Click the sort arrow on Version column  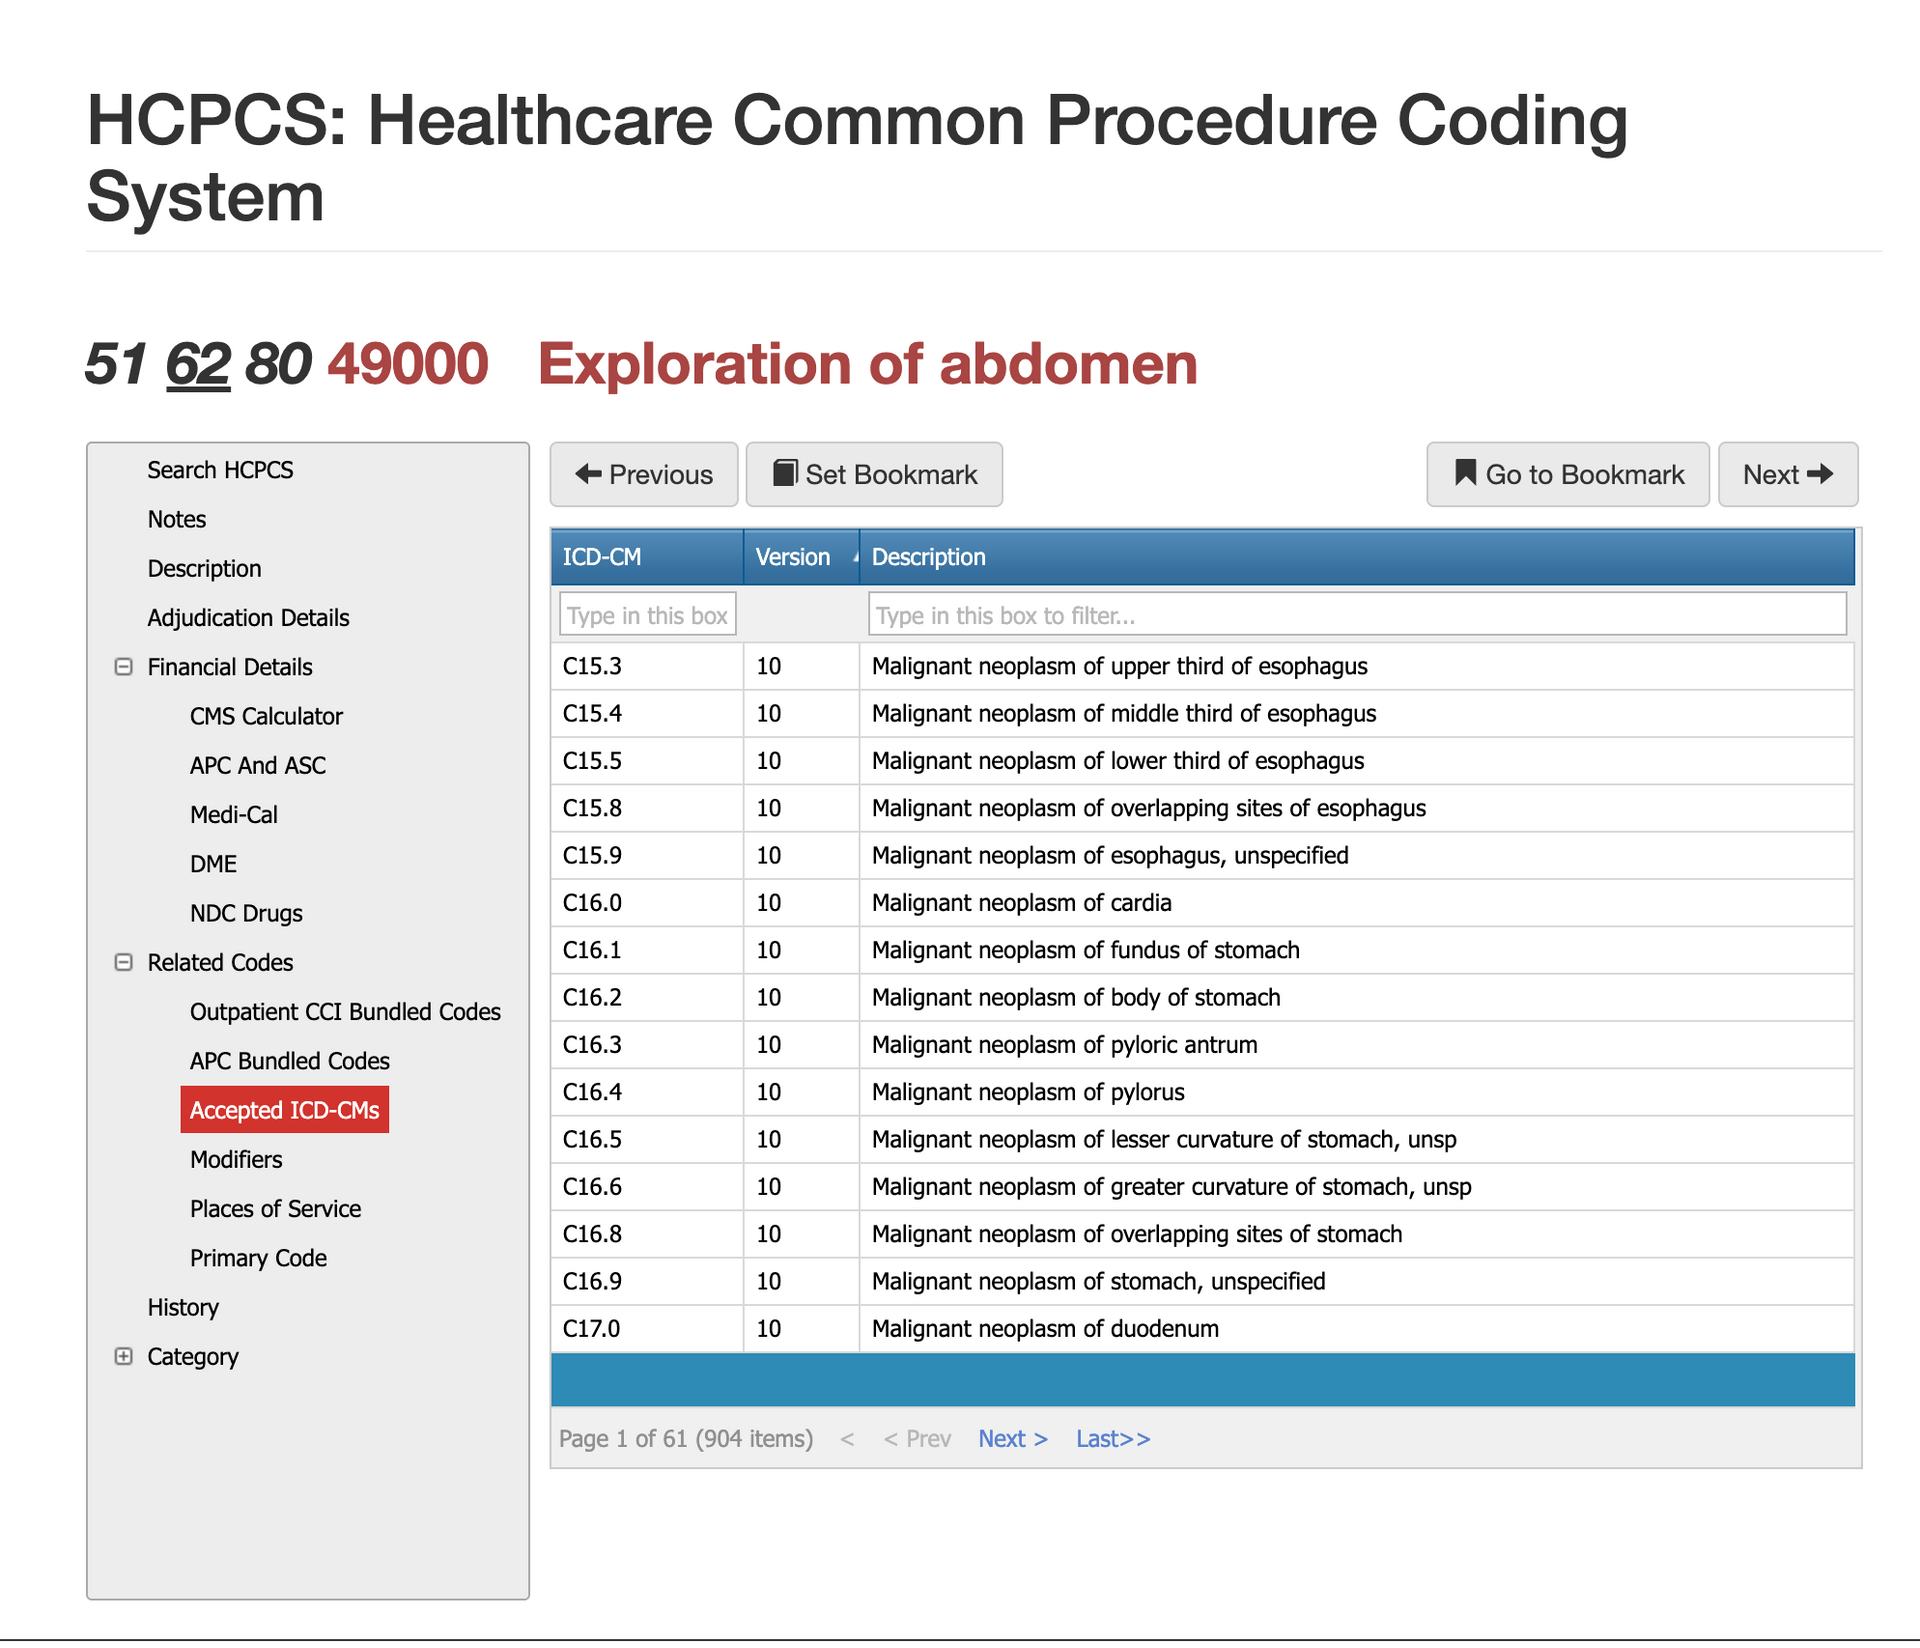pyautogui.click(x=855, y=557)
